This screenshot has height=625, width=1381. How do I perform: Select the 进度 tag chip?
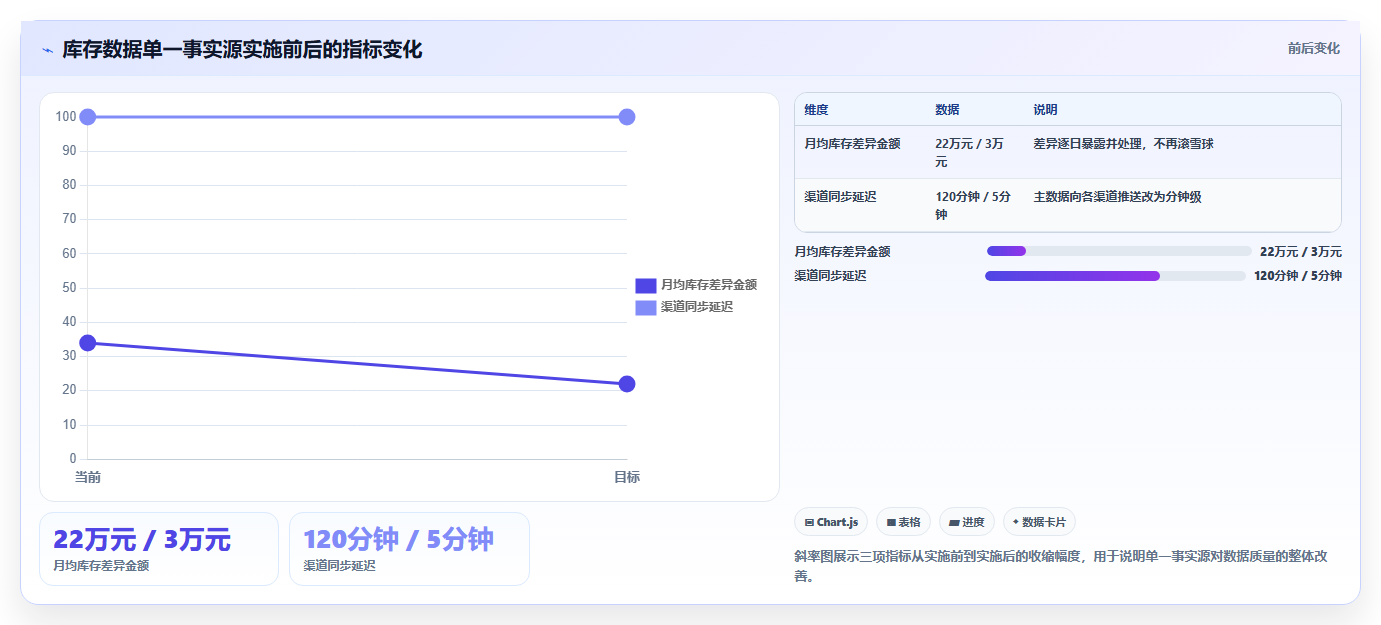point(967,522)
